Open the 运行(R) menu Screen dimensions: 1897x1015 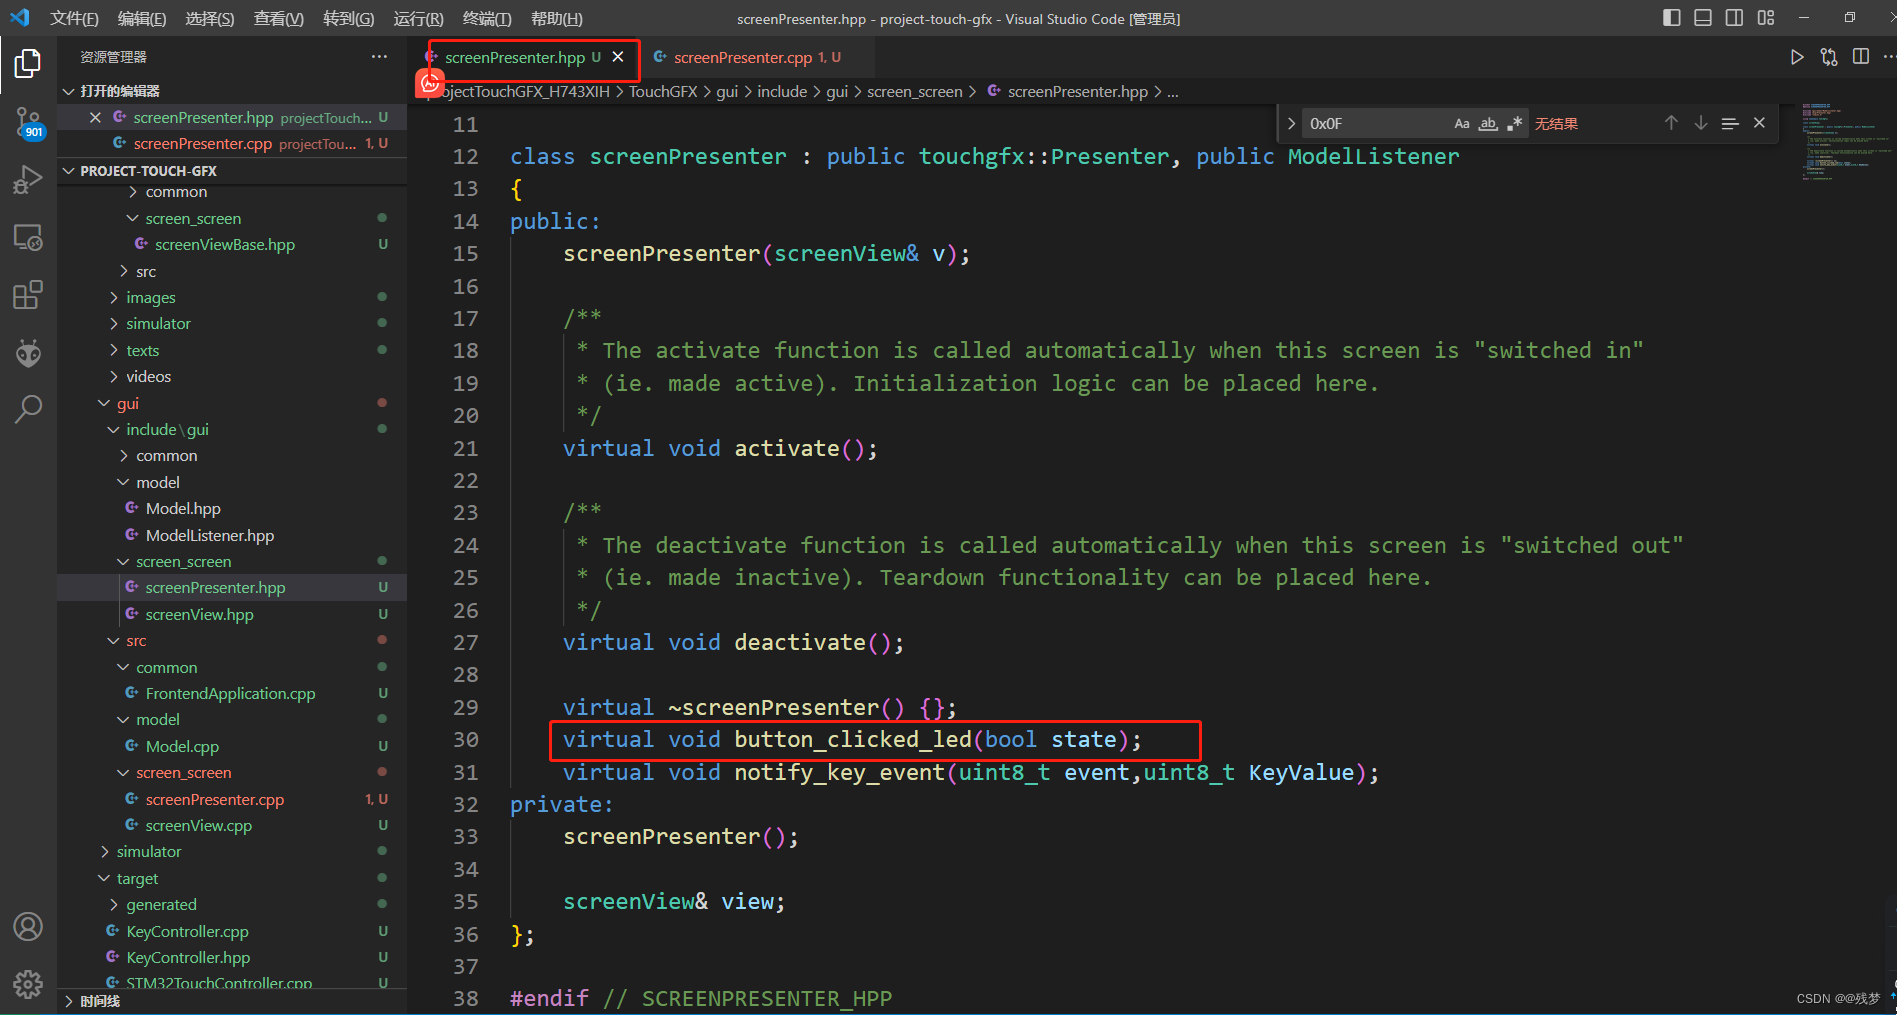click(419, 18)
